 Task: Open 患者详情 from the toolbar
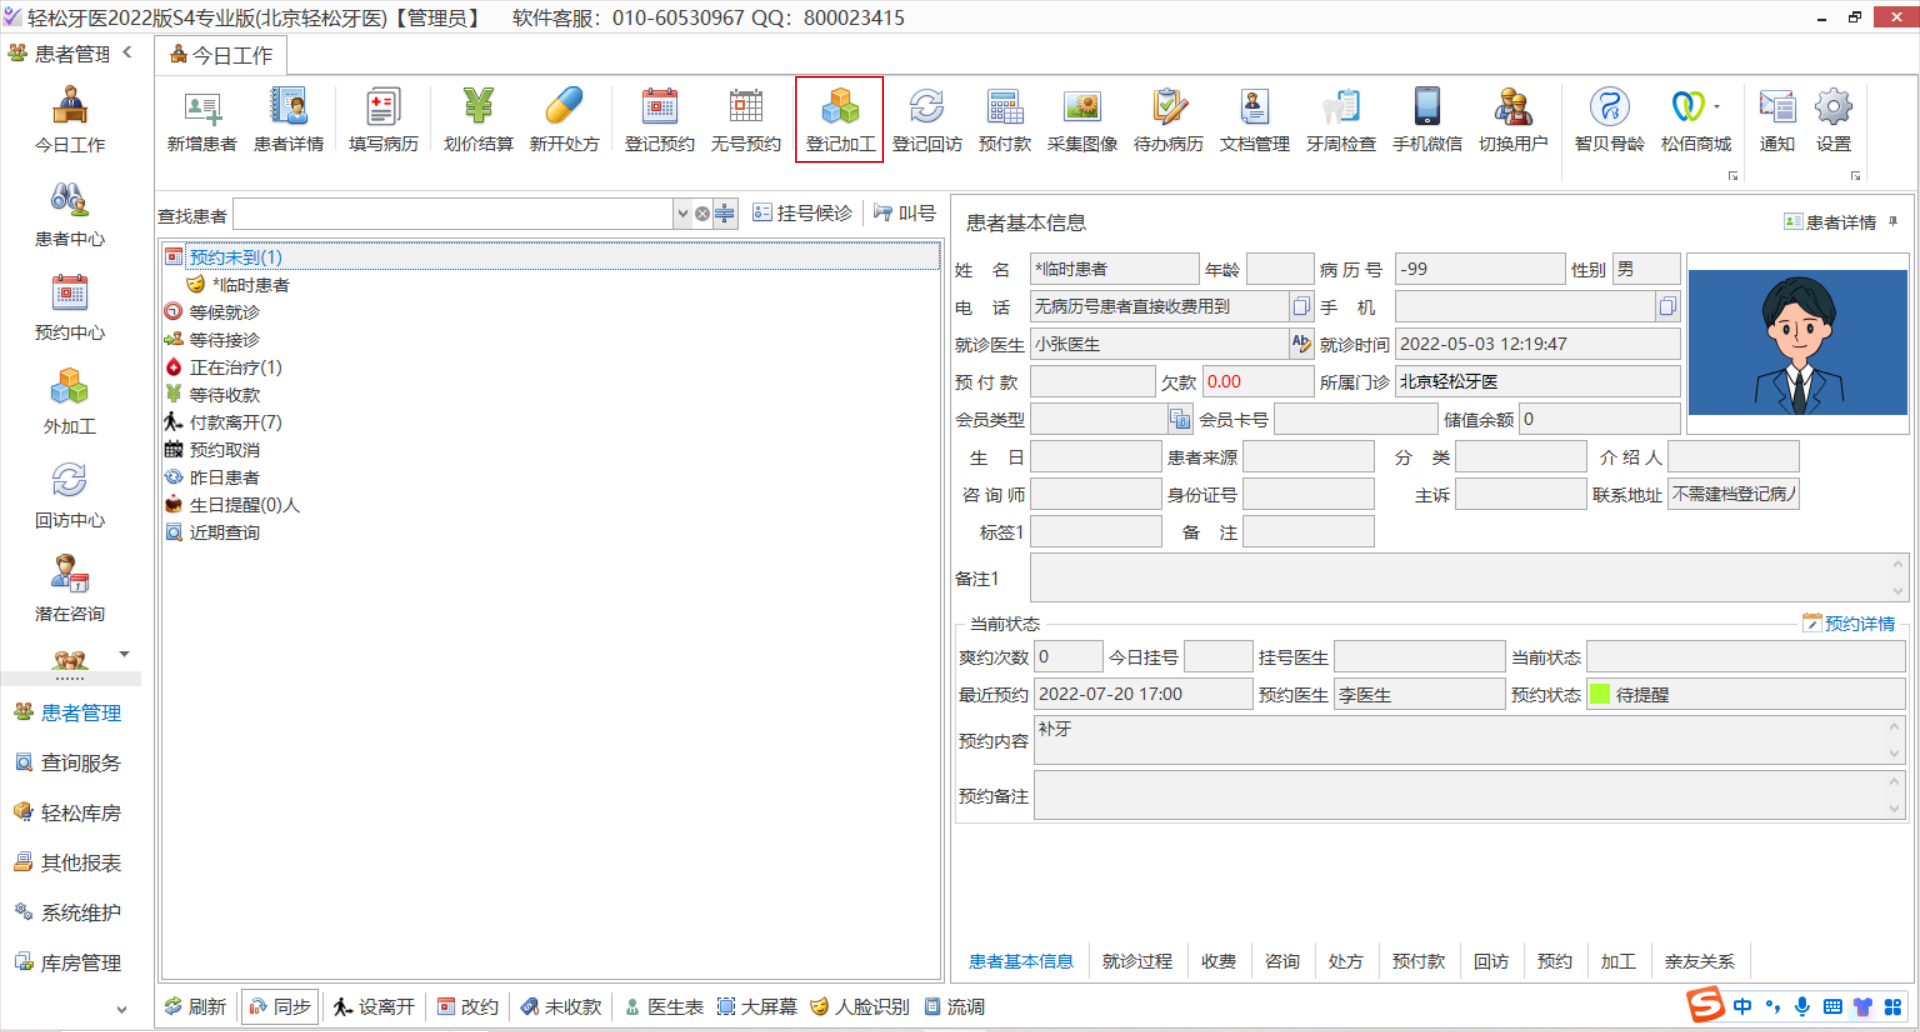(x=289, y=120)
